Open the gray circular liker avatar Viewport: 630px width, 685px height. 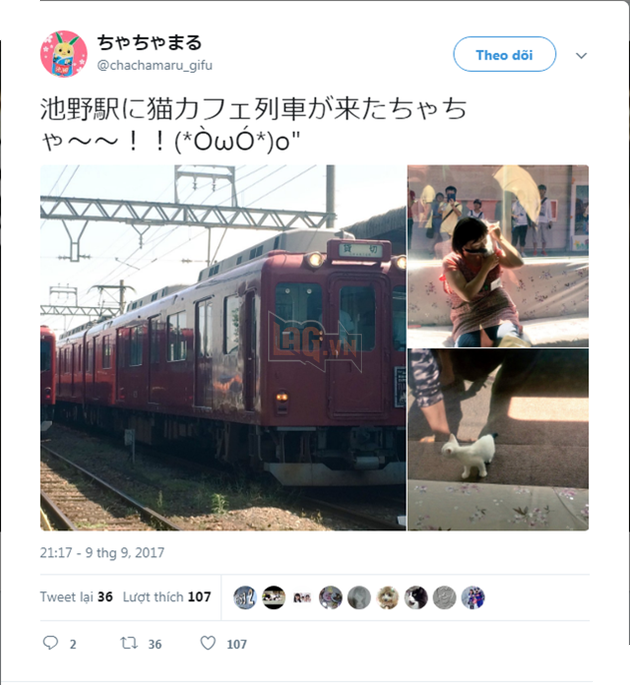(359, 598)
